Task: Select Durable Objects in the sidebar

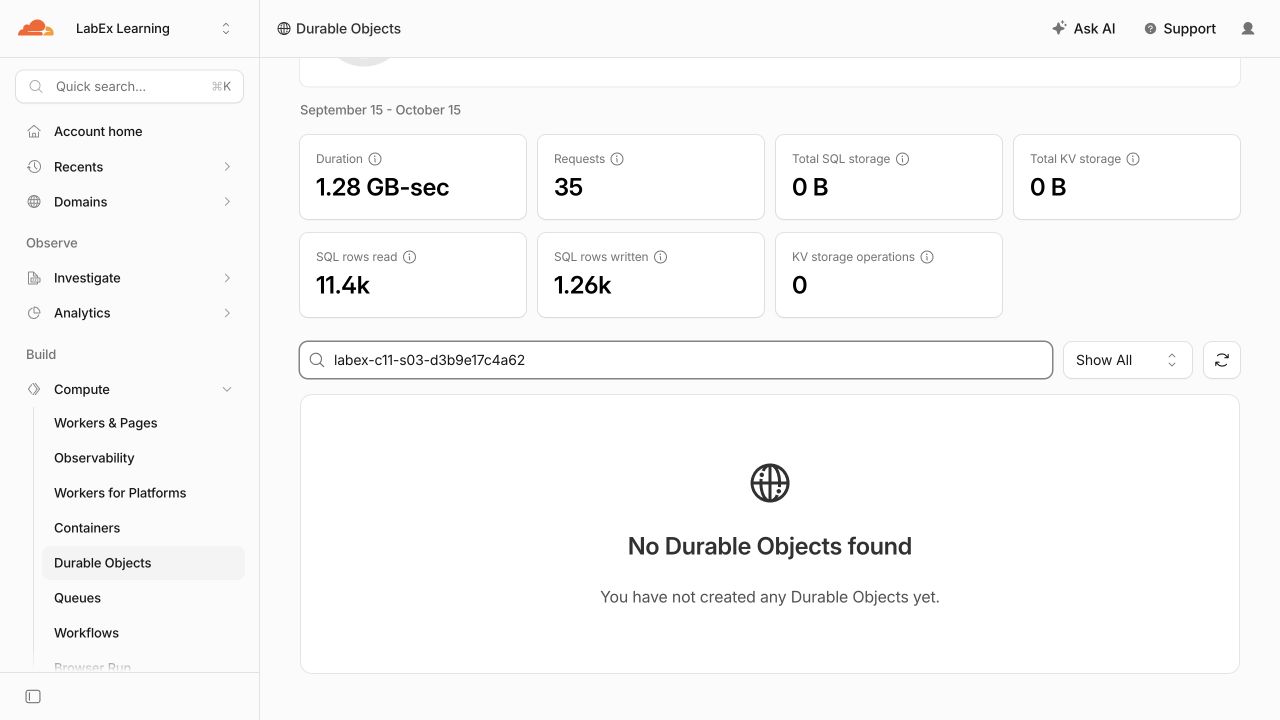Action: coord(143,562)
